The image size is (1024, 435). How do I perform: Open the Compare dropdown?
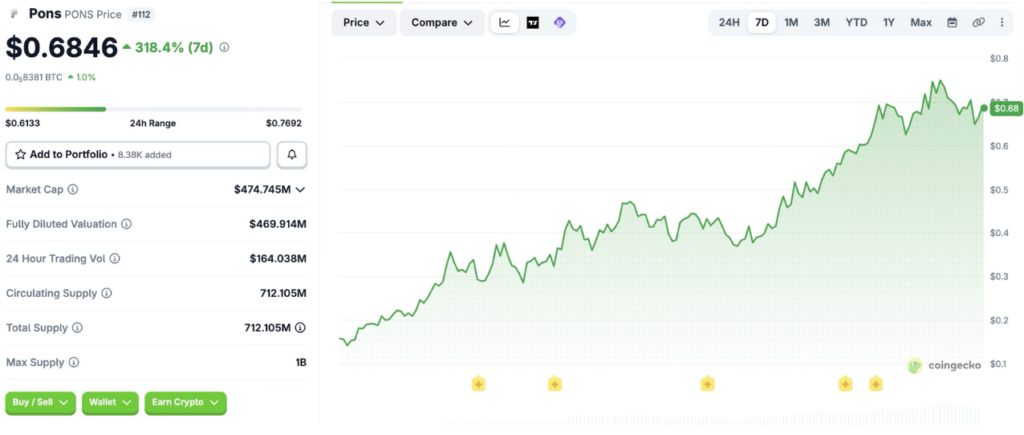(442, 23)
